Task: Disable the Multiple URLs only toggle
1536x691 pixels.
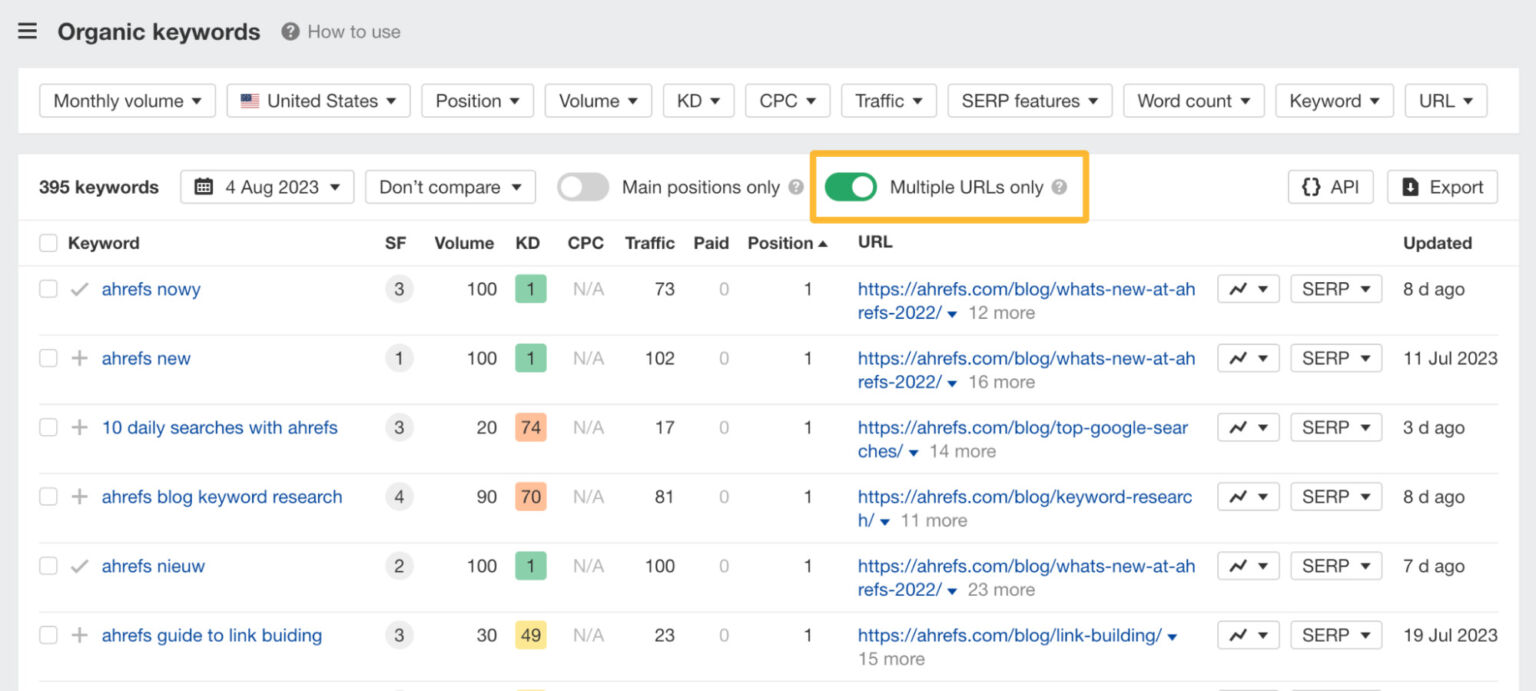Action: [851, 187]
